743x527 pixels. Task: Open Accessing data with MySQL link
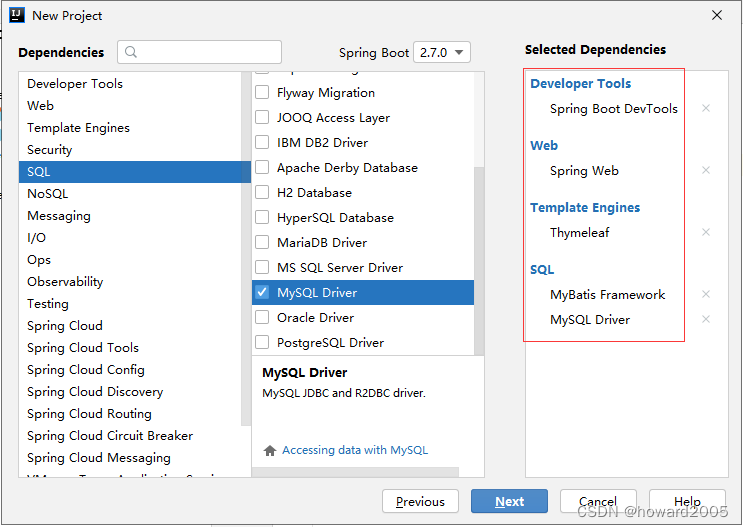tap(355, 450)
